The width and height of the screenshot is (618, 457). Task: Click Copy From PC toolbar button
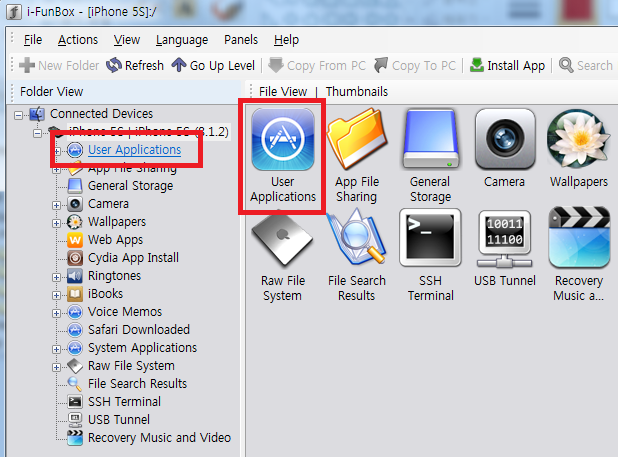[317, 65]
